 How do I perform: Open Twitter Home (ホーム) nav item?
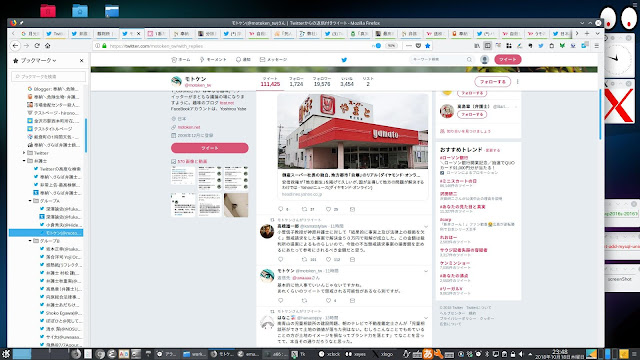pyautogui.click(x=181, y=60)
